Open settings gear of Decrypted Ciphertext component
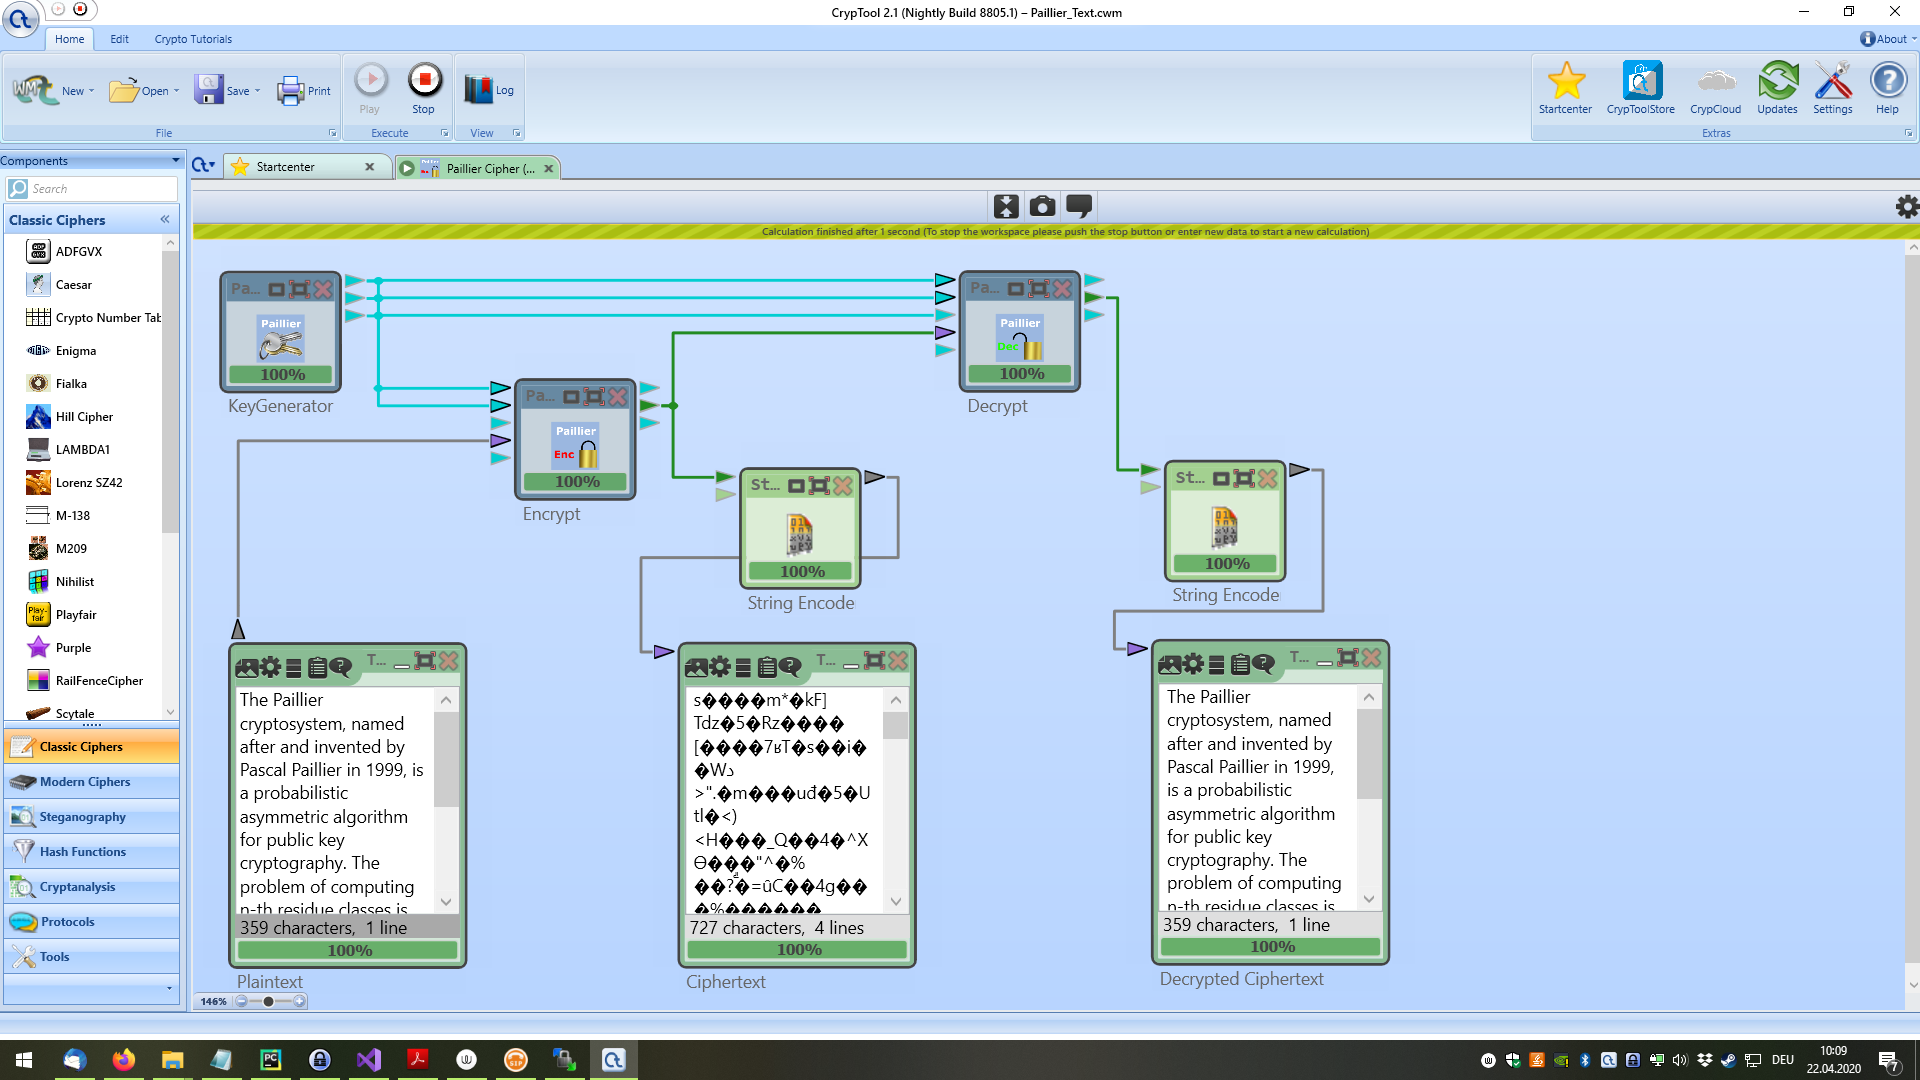 1193,663
